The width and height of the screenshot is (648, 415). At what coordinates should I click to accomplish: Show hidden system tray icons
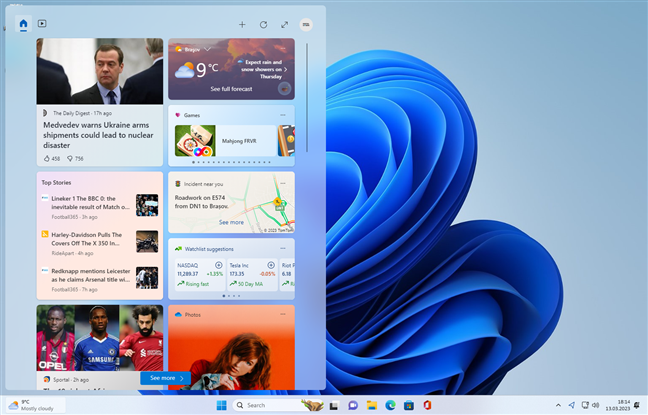(558, 405)
